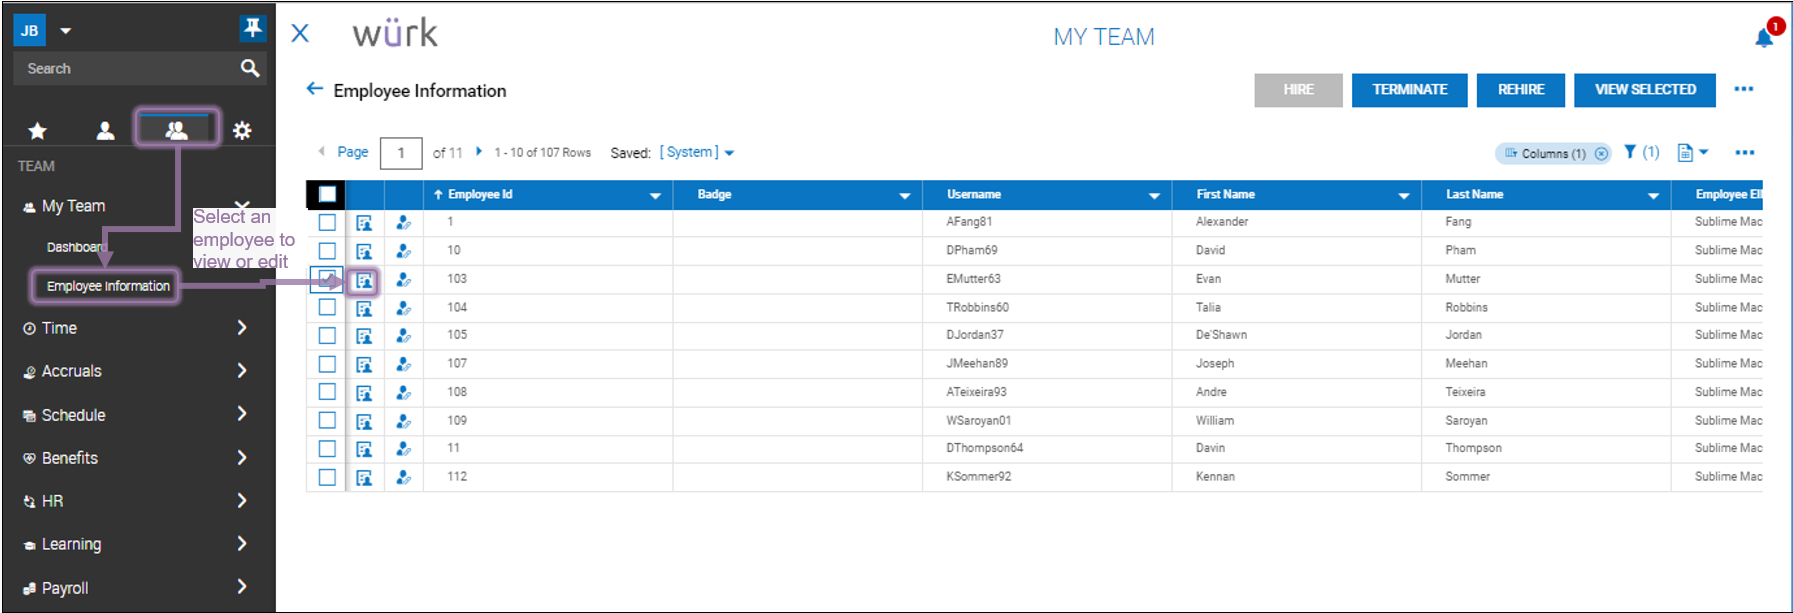Screen dimensions: 1793x613
Task: Open the Username column dropdown
Action: pos(1154,196)
